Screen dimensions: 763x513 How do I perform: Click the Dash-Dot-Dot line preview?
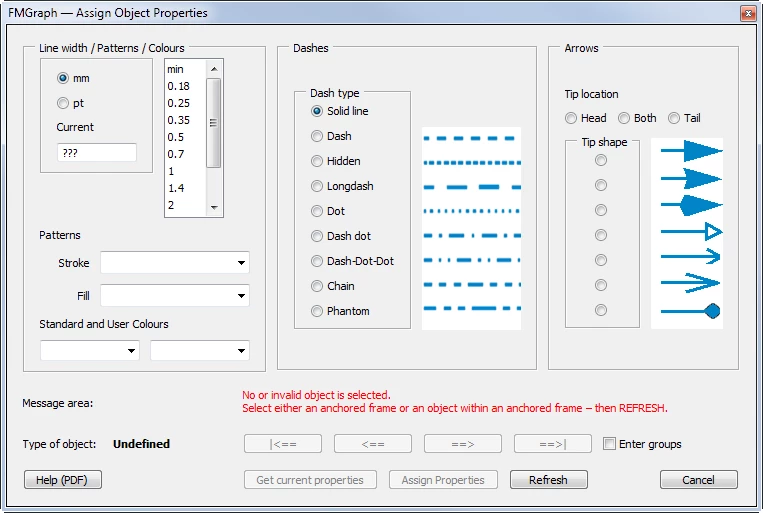(472, 260)
